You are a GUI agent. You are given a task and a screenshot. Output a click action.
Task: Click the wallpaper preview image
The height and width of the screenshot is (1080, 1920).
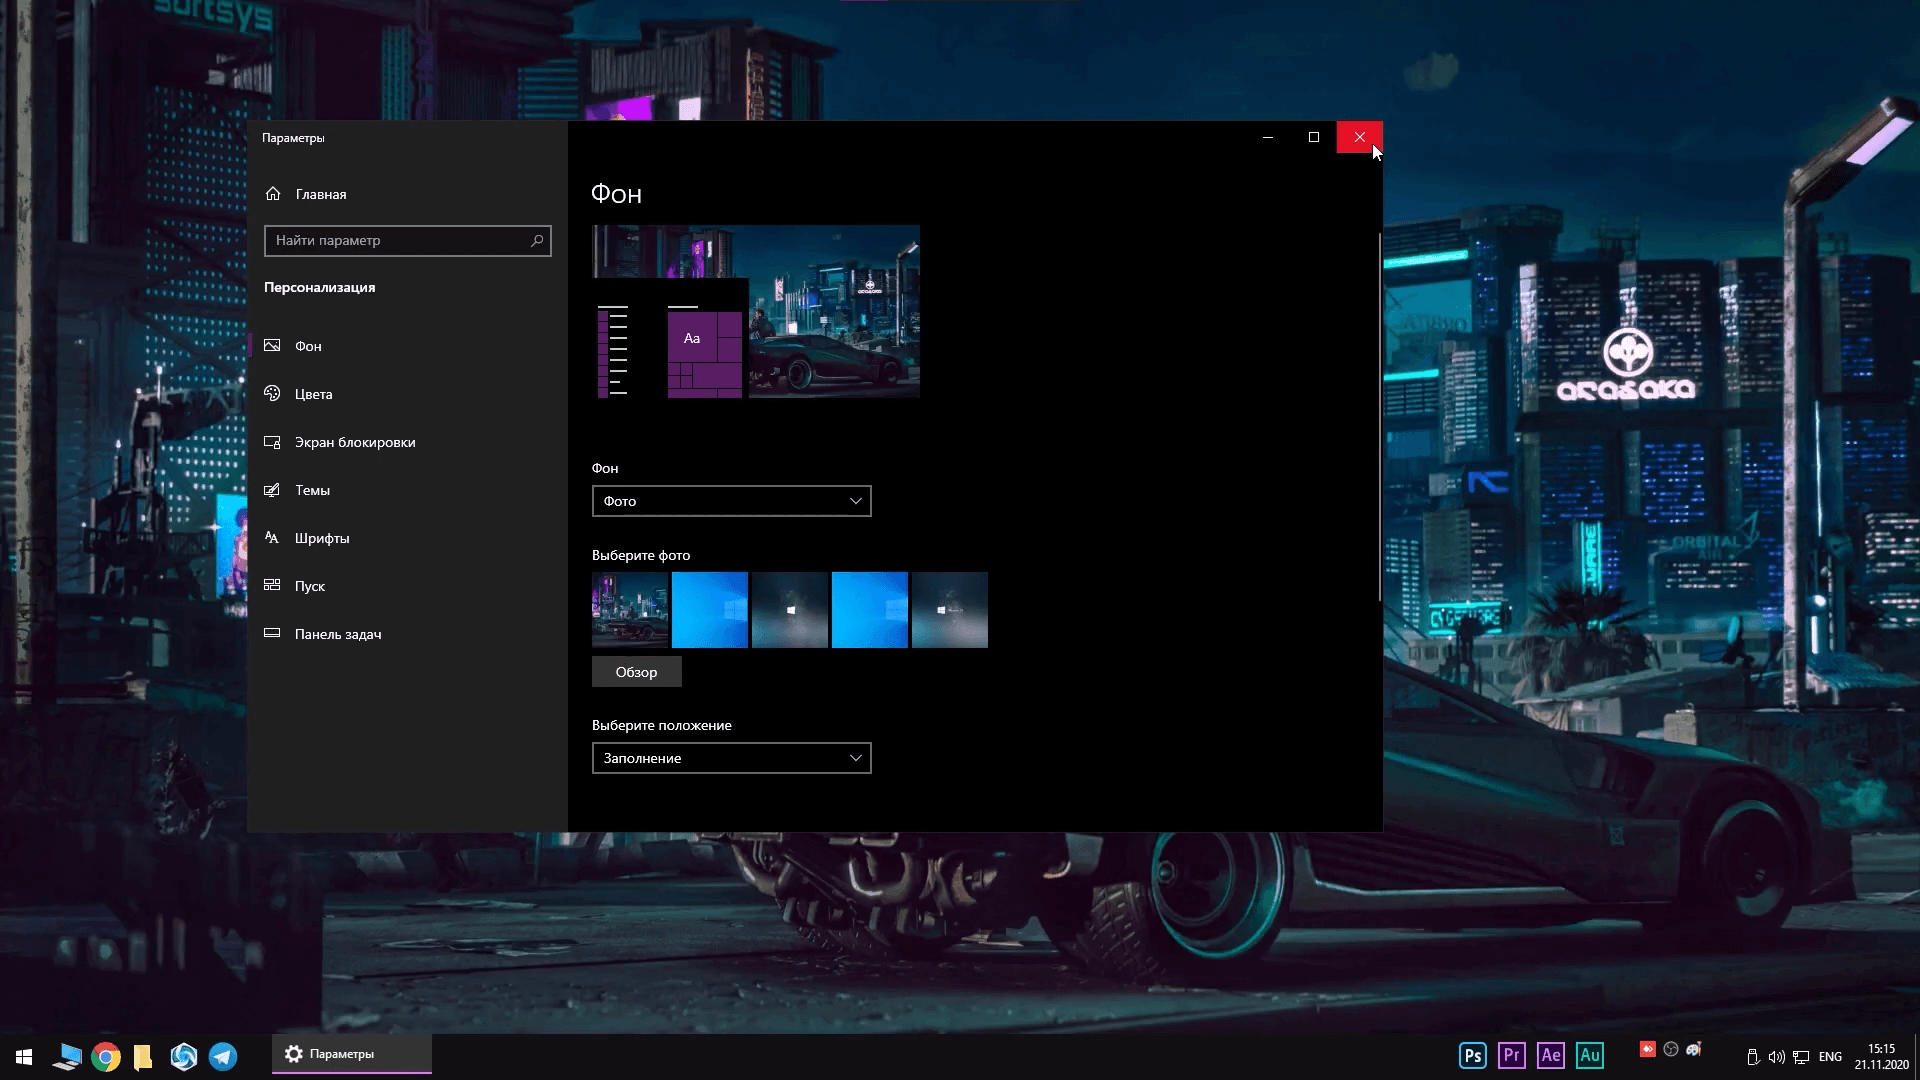point(756,312)
